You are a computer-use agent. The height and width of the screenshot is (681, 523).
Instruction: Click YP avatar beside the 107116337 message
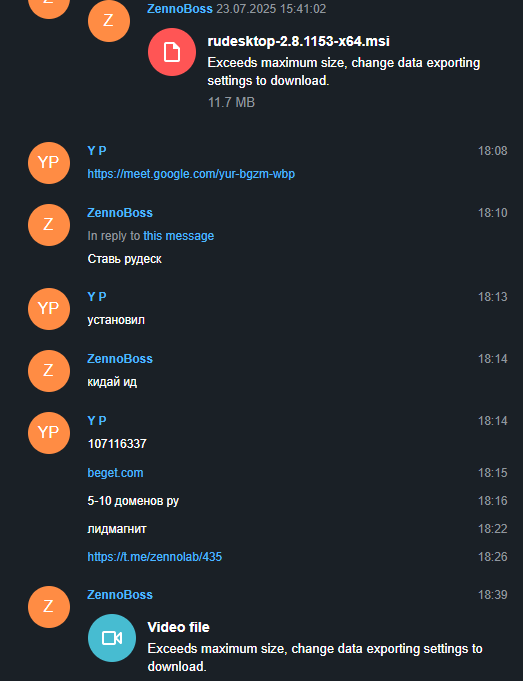pos(49,433)
